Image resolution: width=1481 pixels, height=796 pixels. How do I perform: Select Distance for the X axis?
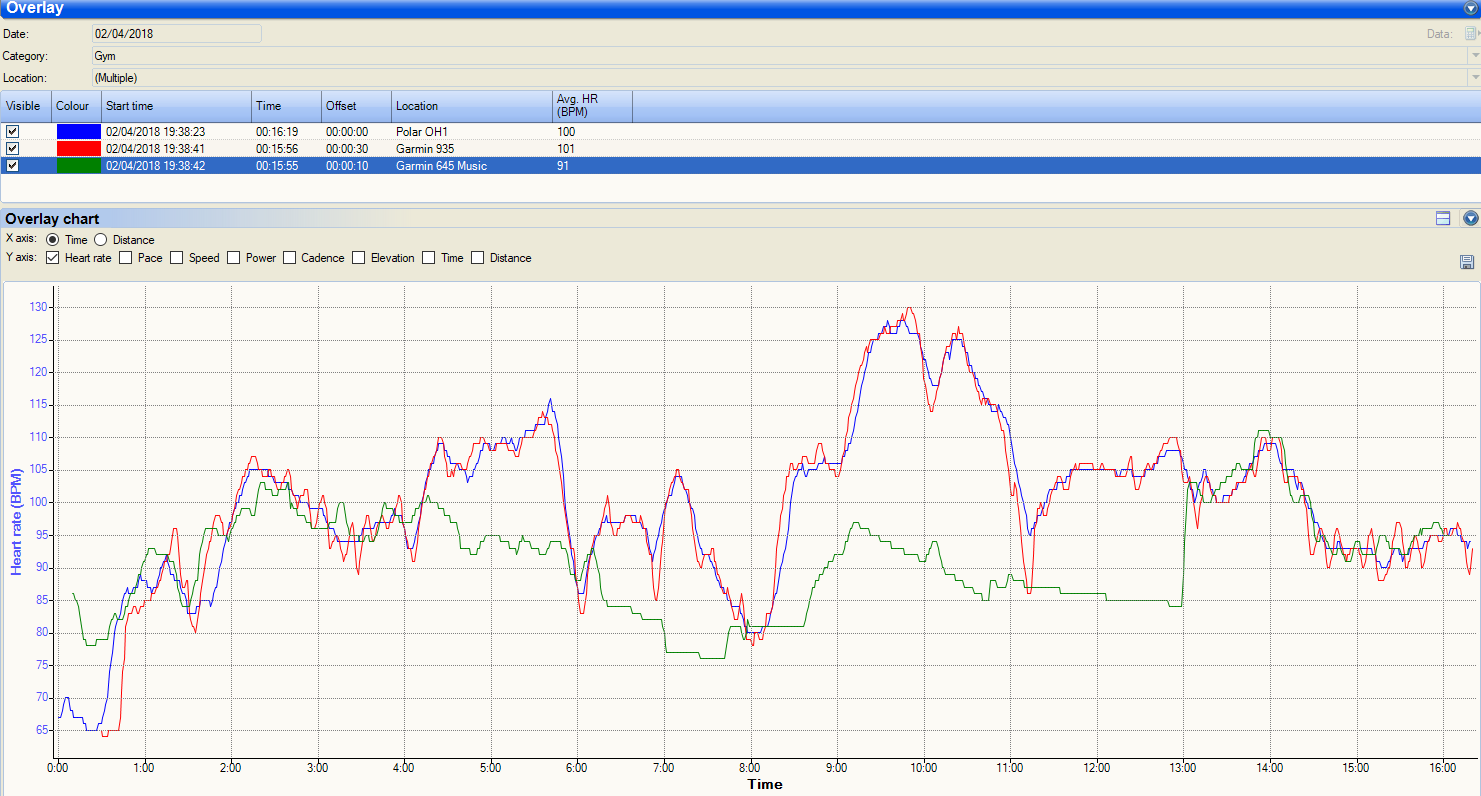click(x=101, y=240)
